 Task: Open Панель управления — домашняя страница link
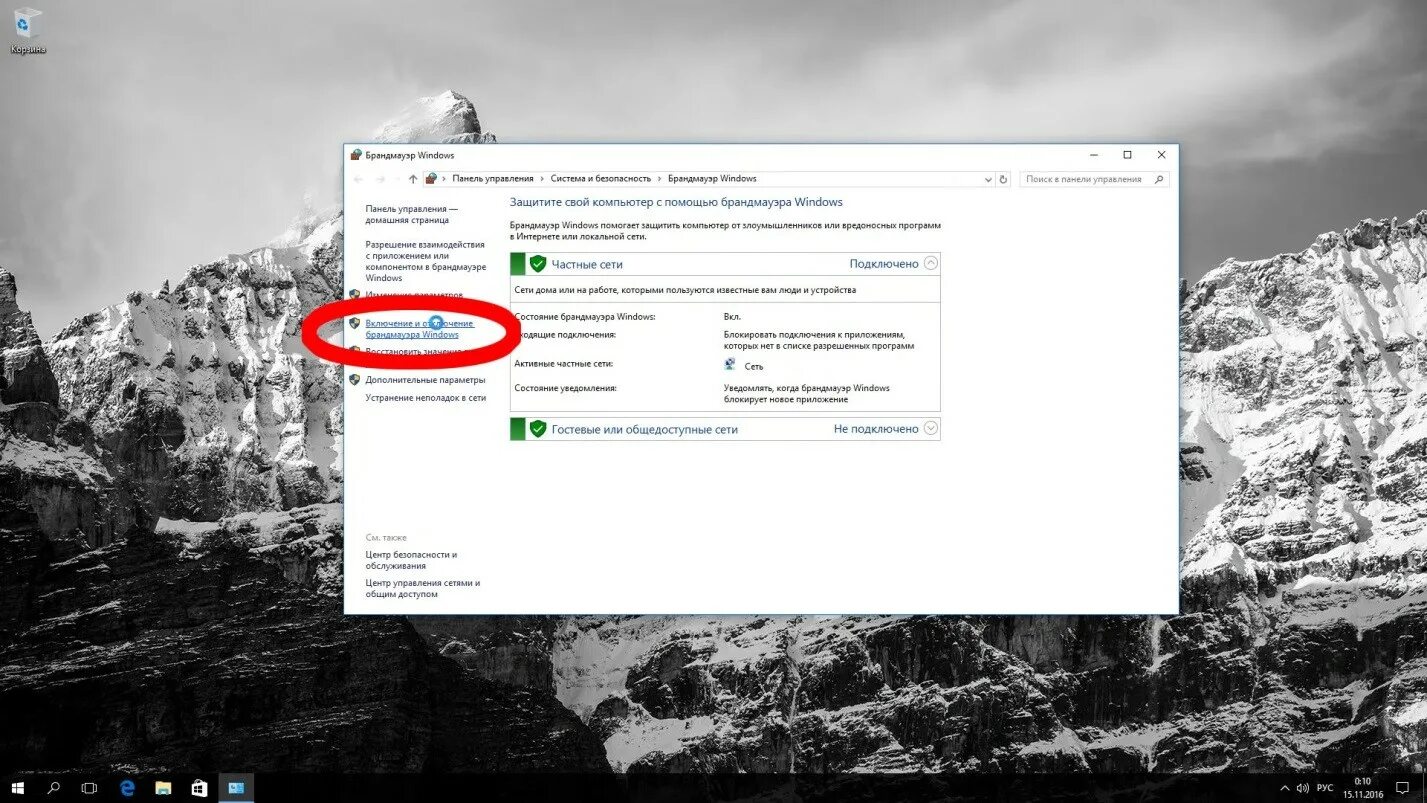coord(412,214)
